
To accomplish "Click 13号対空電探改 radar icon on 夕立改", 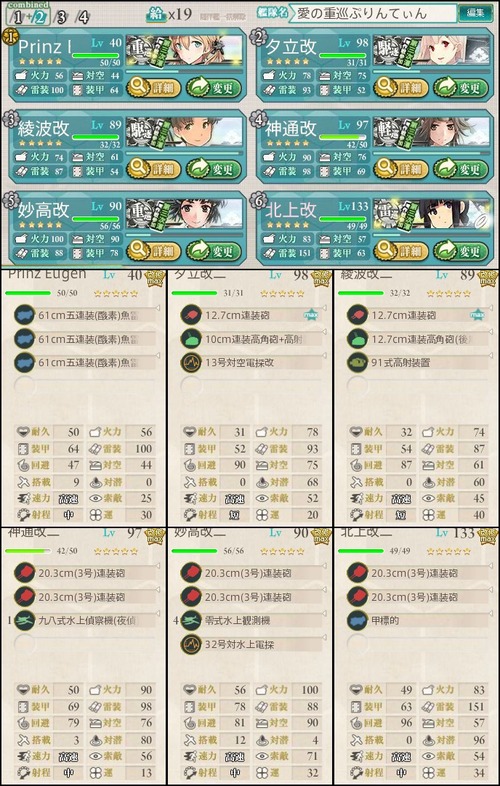I will [190, 362].
